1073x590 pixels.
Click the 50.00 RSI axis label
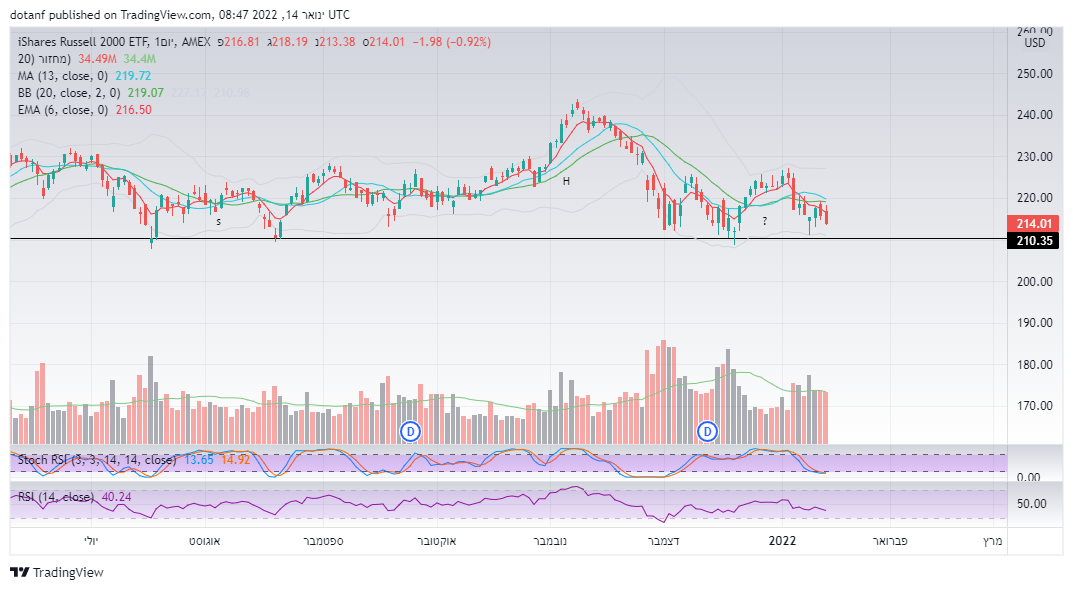[x=1032, y=504]
